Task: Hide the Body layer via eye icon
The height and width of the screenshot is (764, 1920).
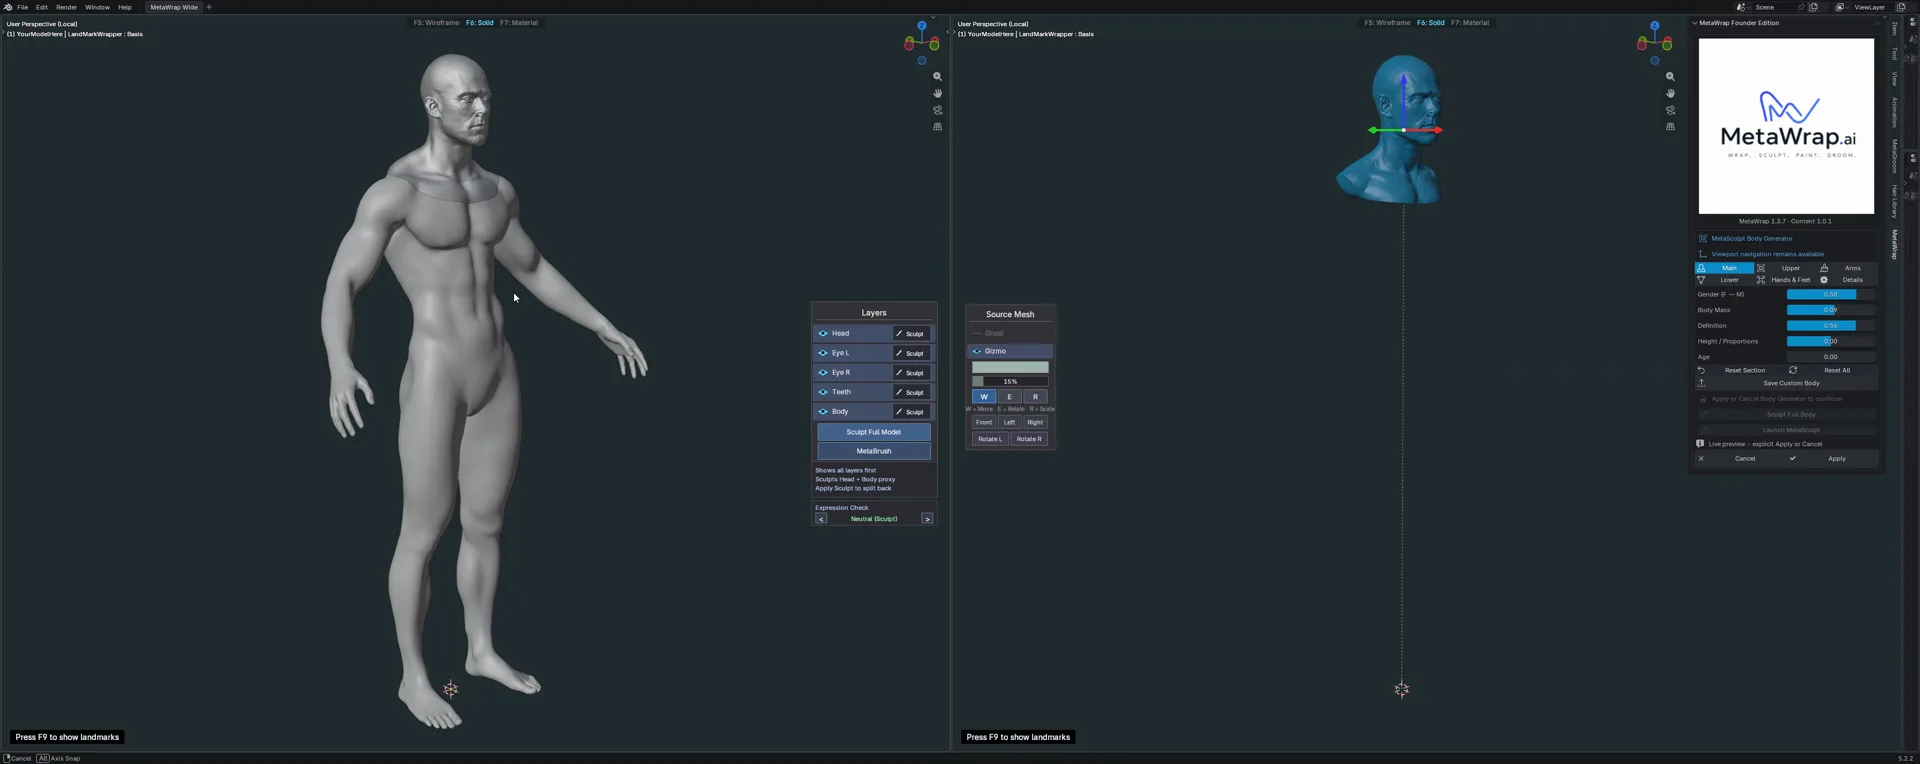Action: [x=823, y=412]
